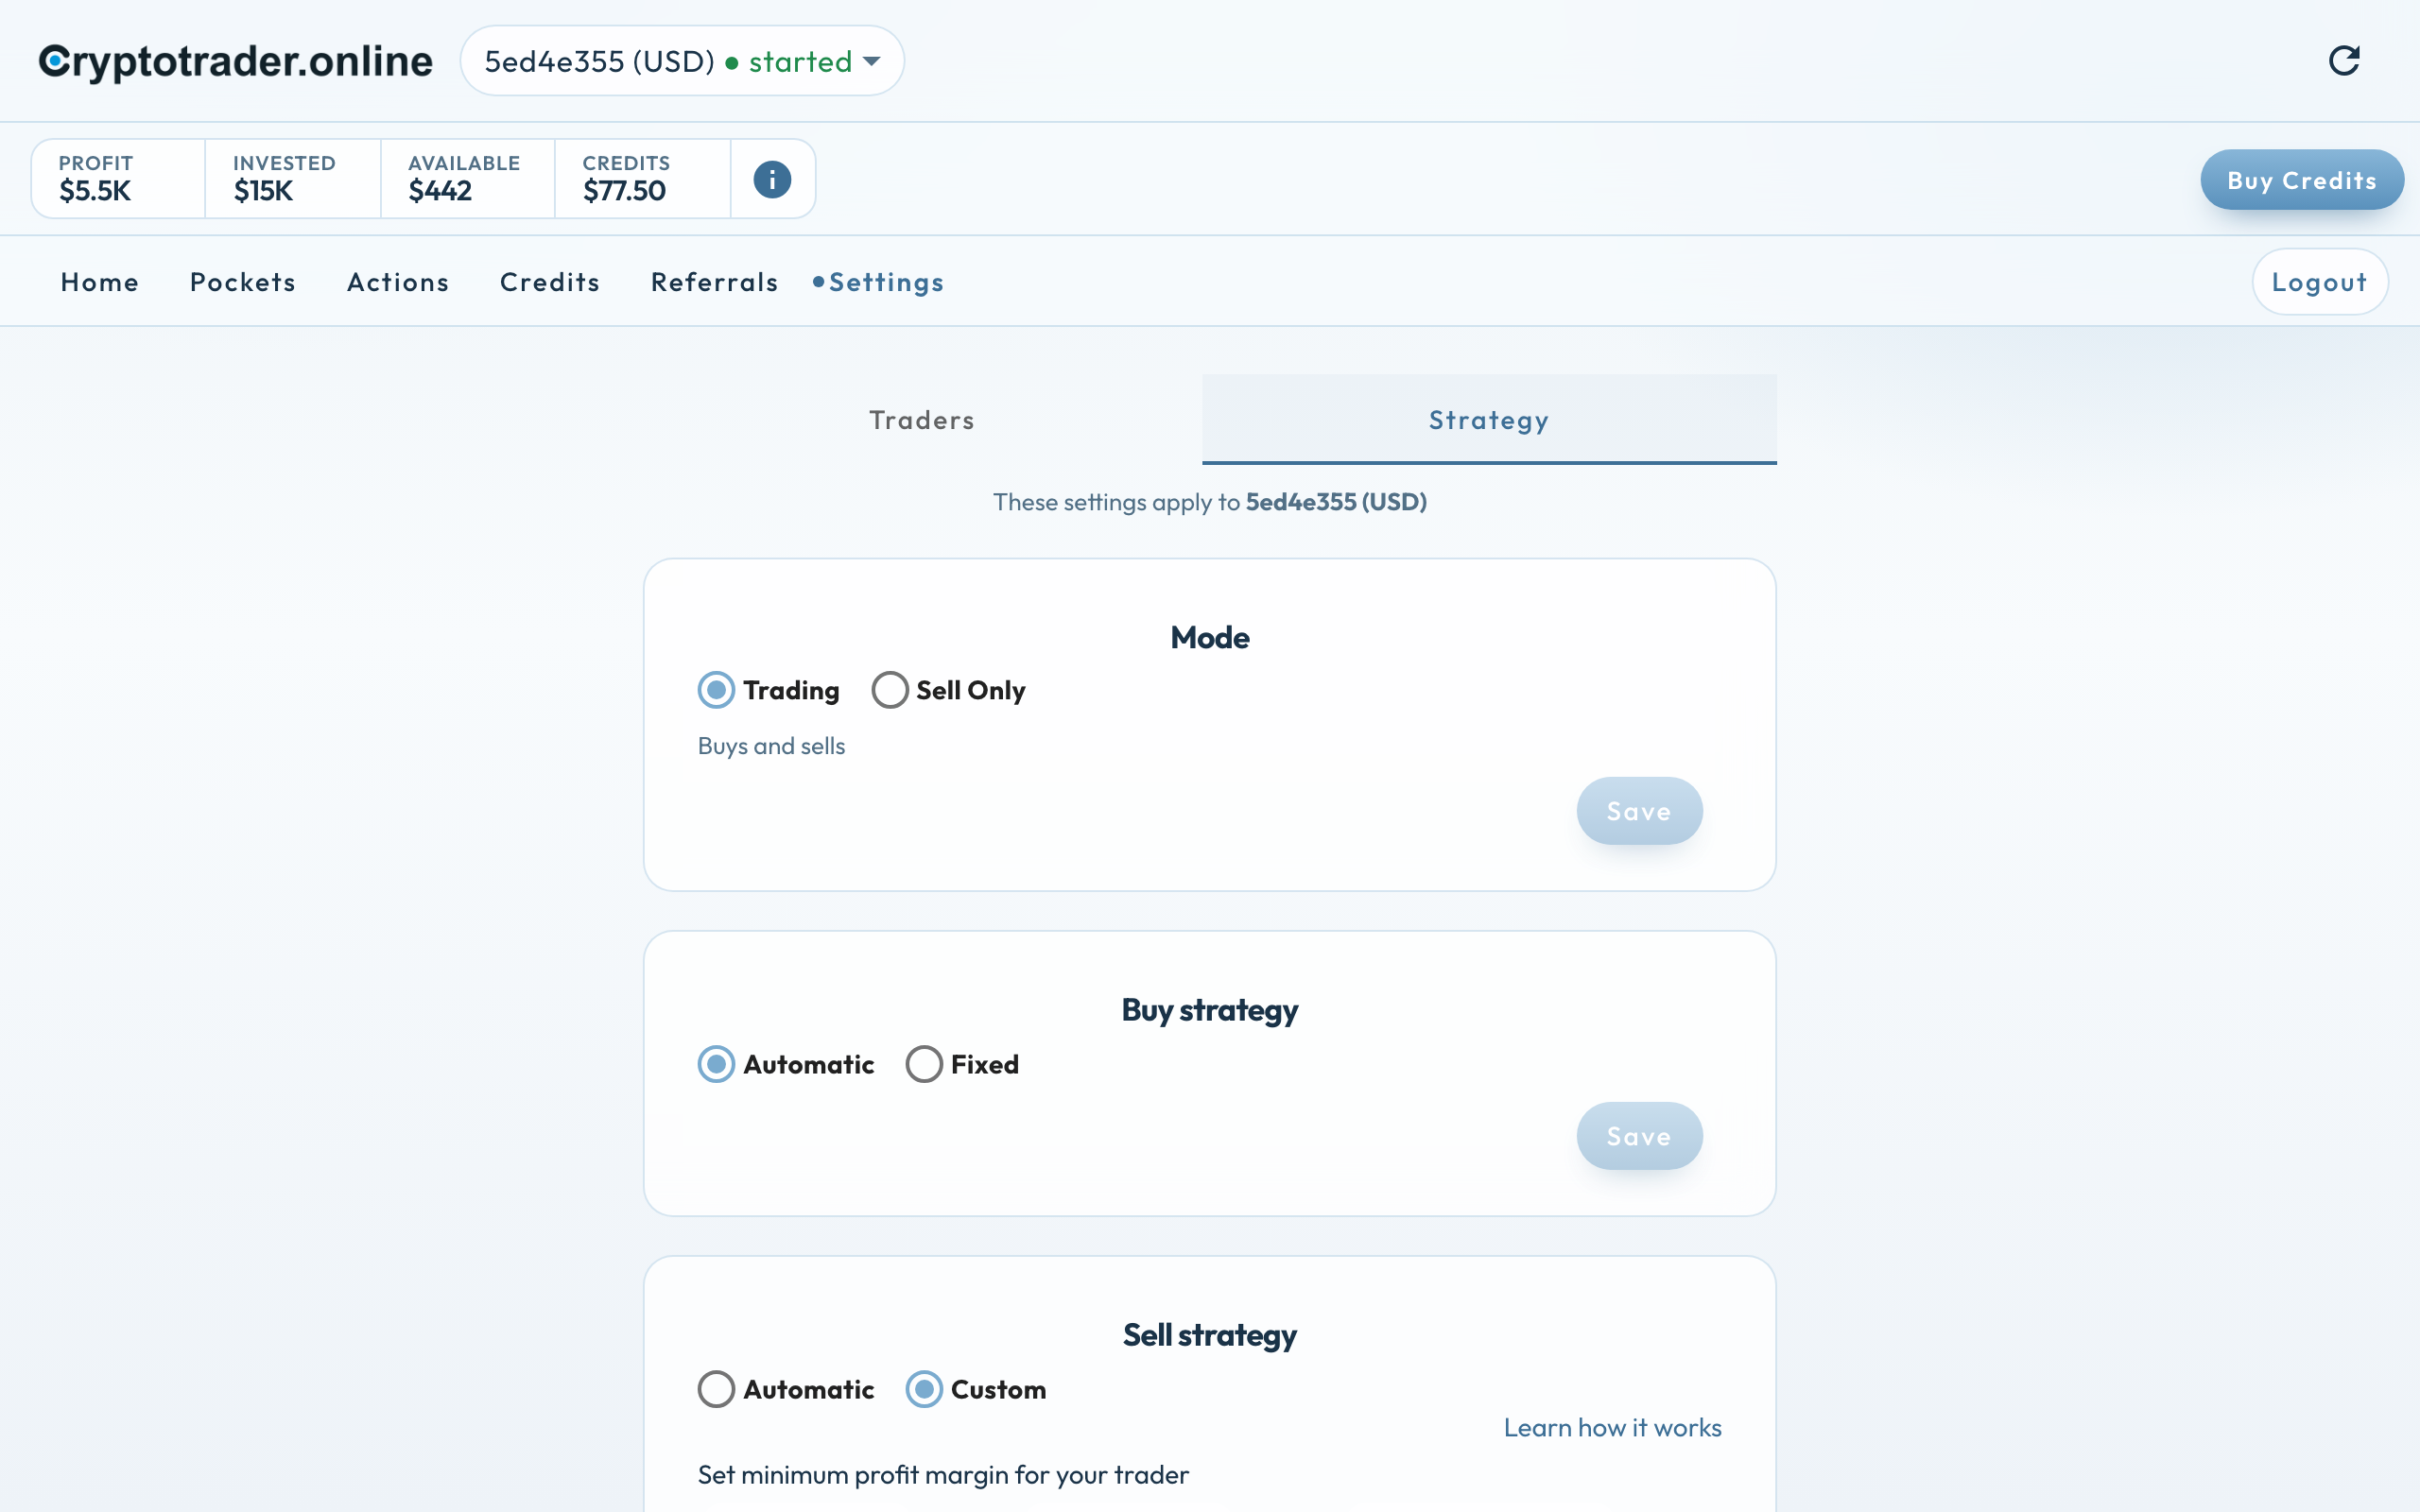Image resolution: width=2420 pixels, height=1512 pixels.
Task: Save the Mode settings
Action: 1639,811
